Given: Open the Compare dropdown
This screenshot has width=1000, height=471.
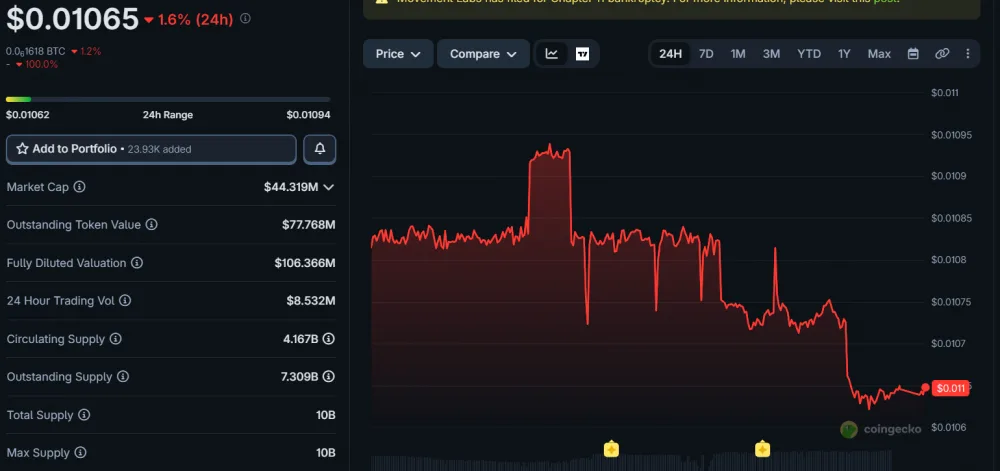Looking at the screenshot, I should point(483,54).
